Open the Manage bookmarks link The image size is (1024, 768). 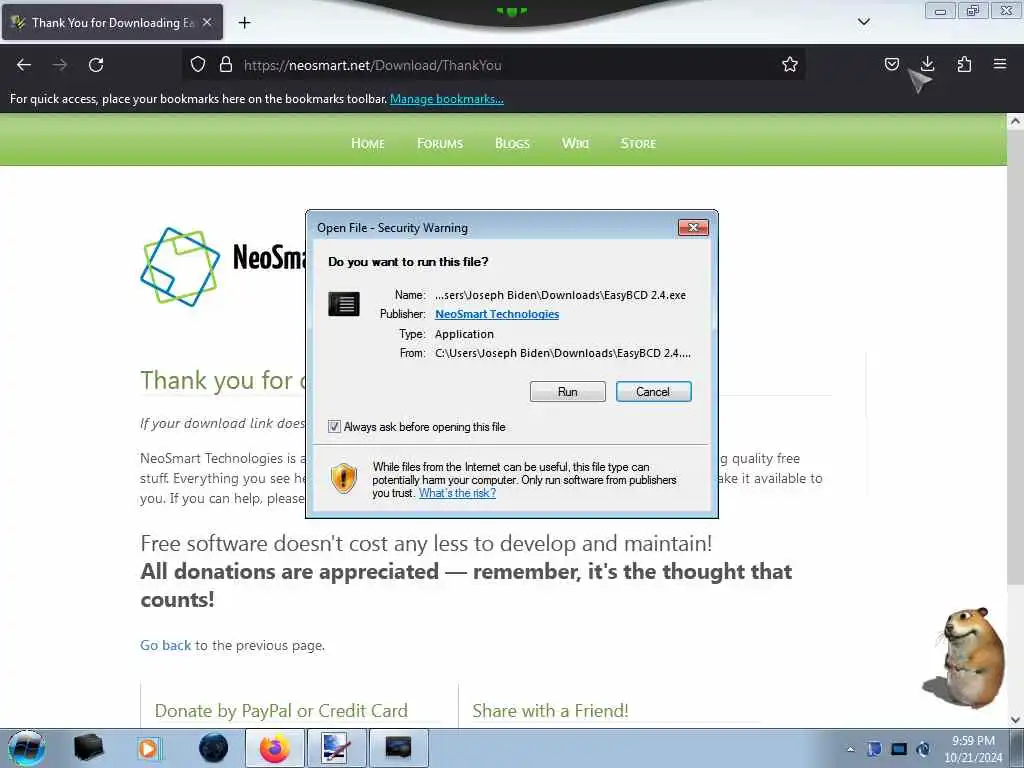tap(447, 99)
